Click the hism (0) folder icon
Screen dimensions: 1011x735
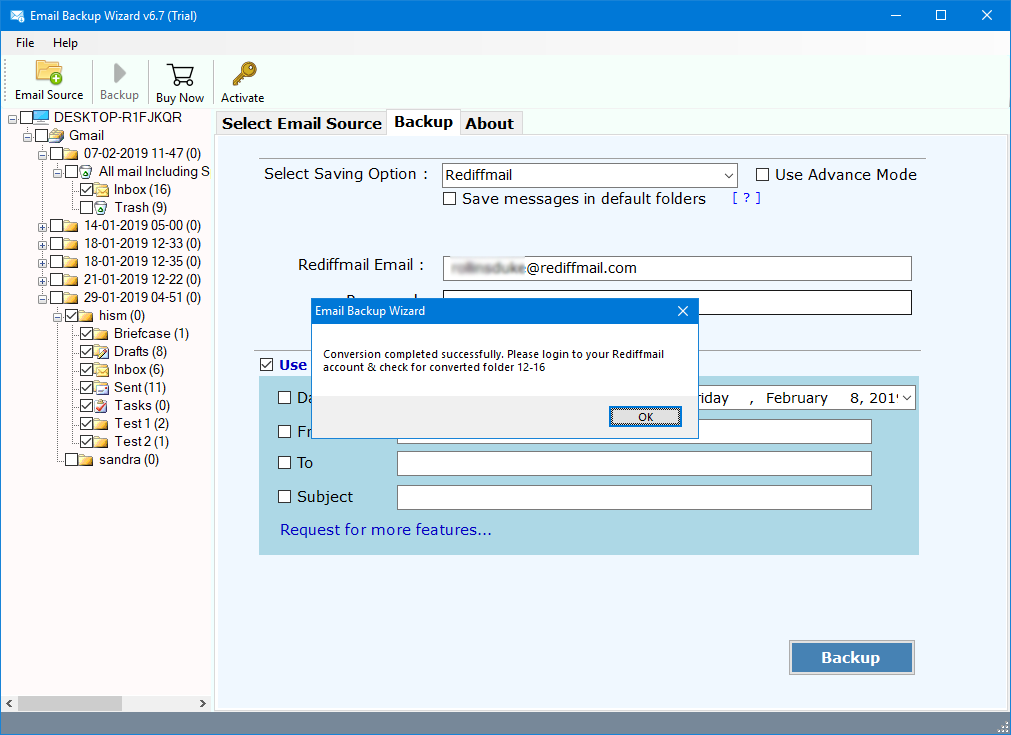[86, 316]
